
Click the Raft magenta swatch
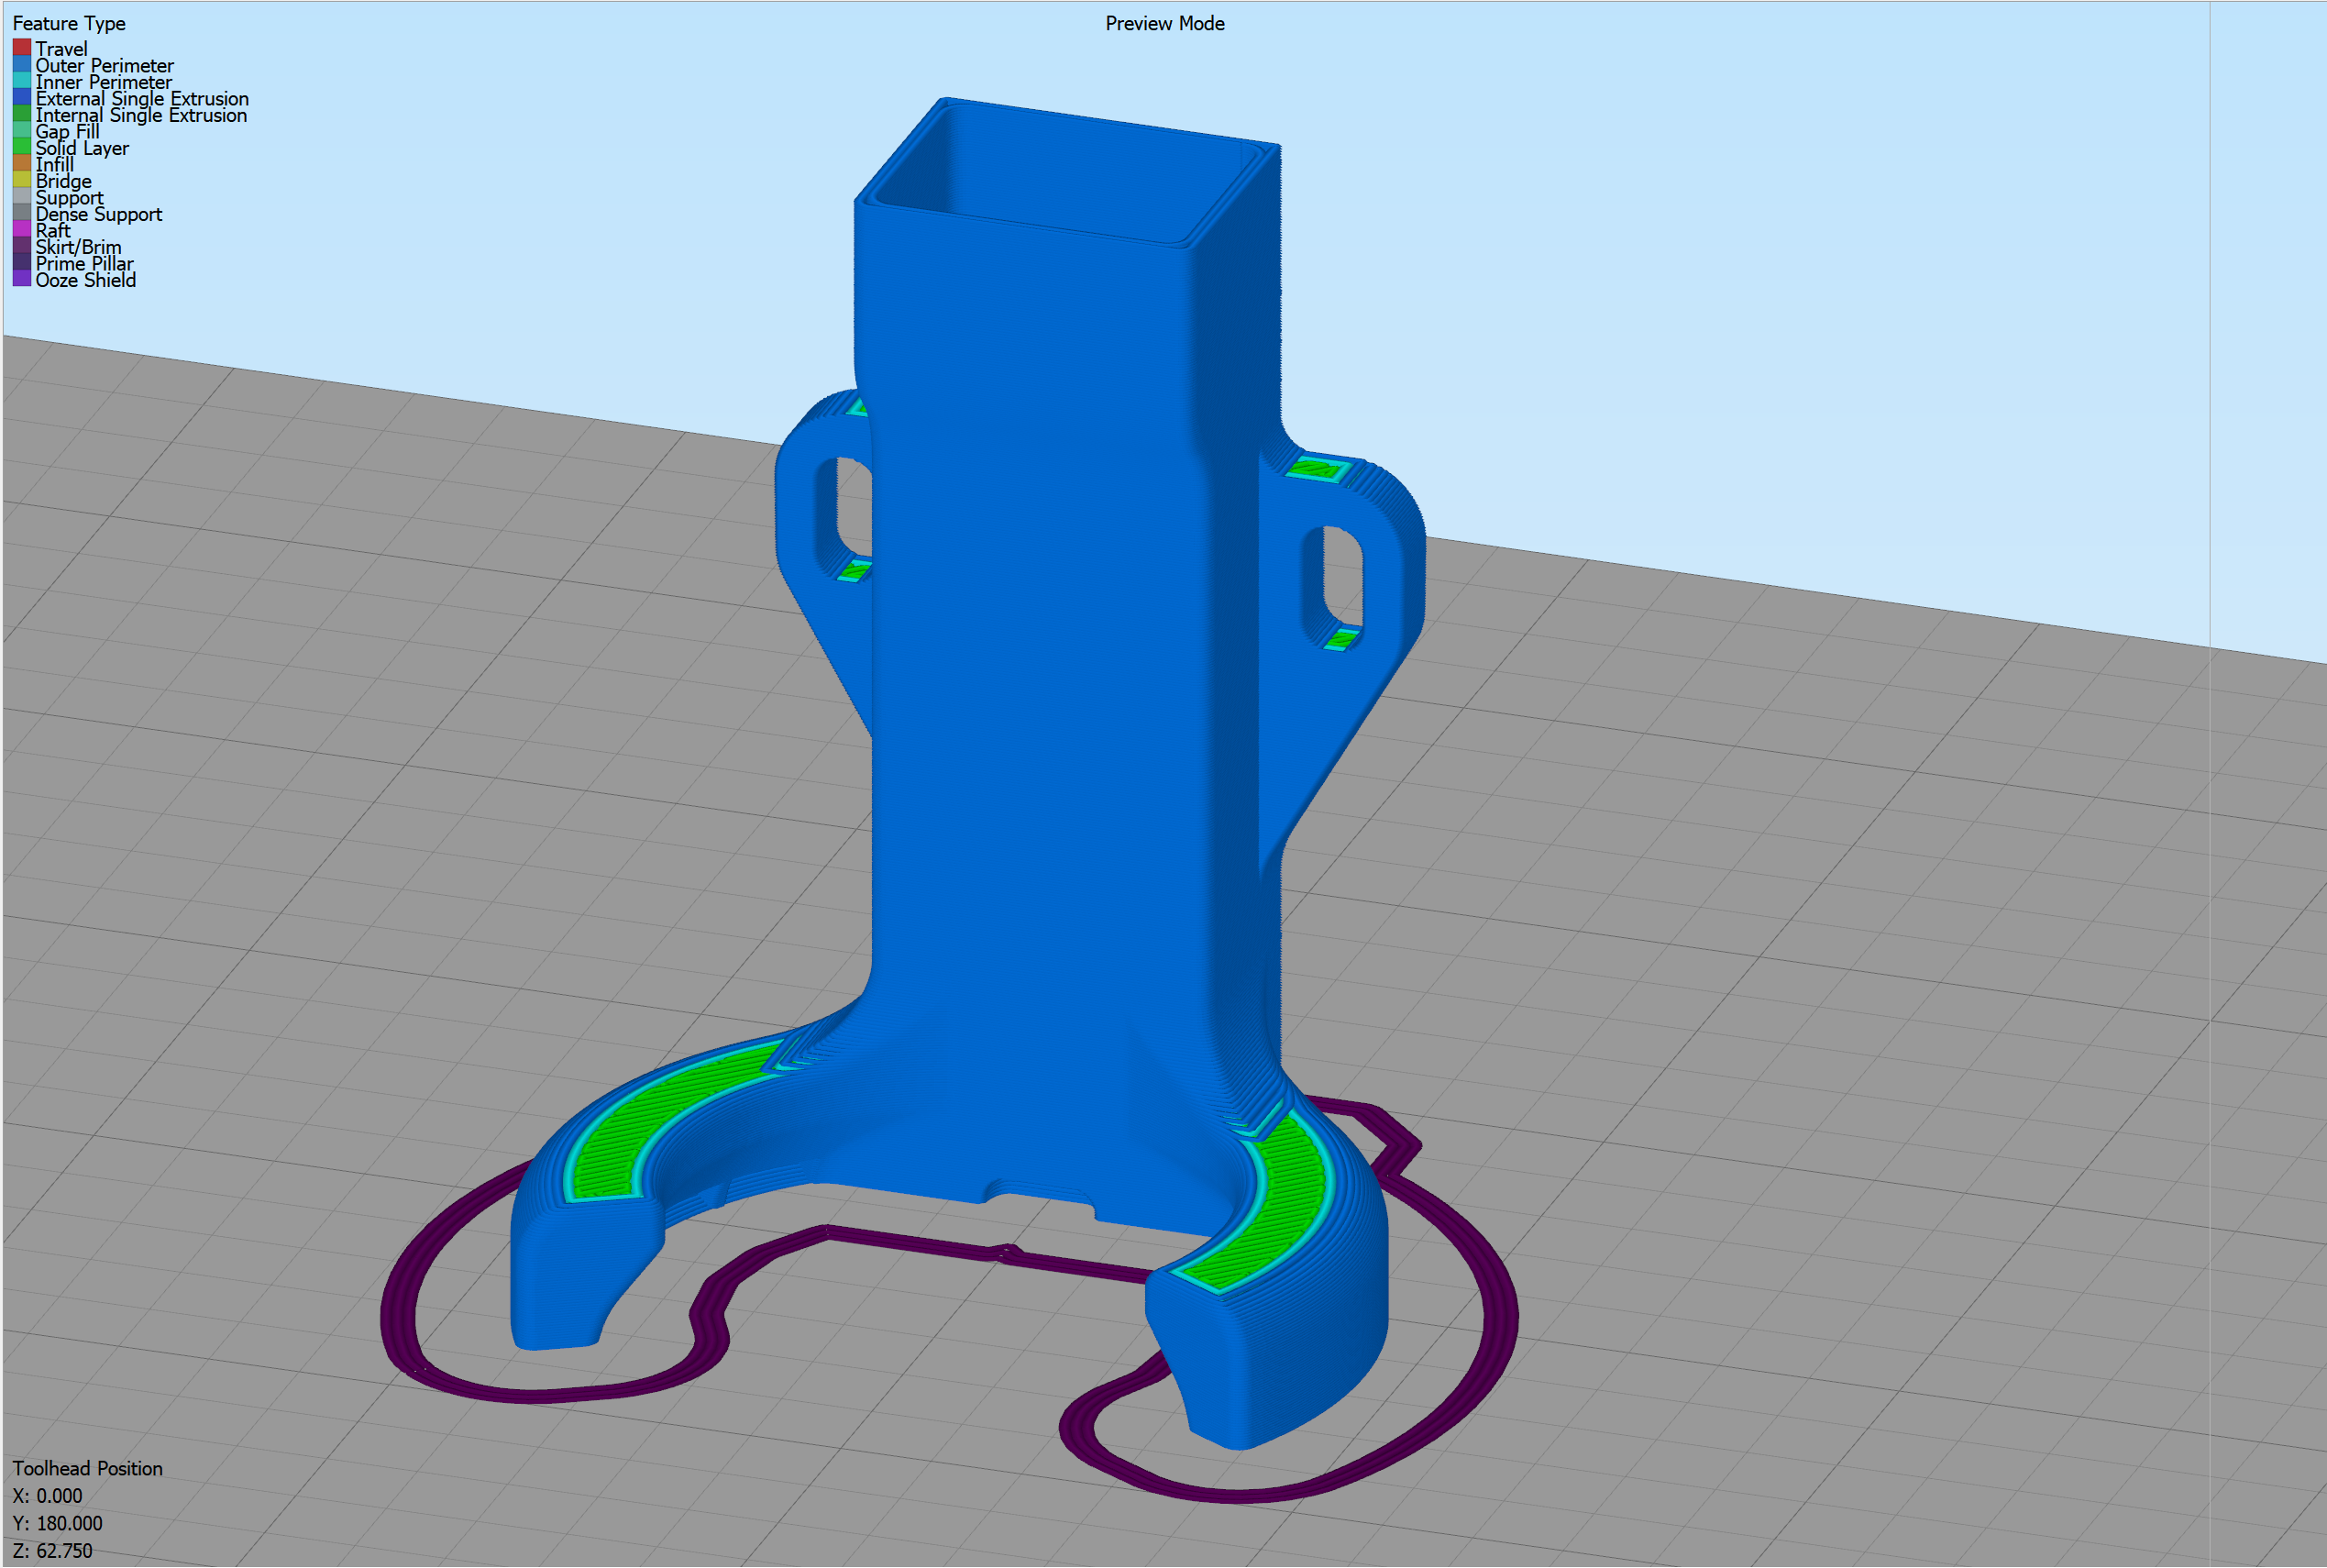(21, 229)
